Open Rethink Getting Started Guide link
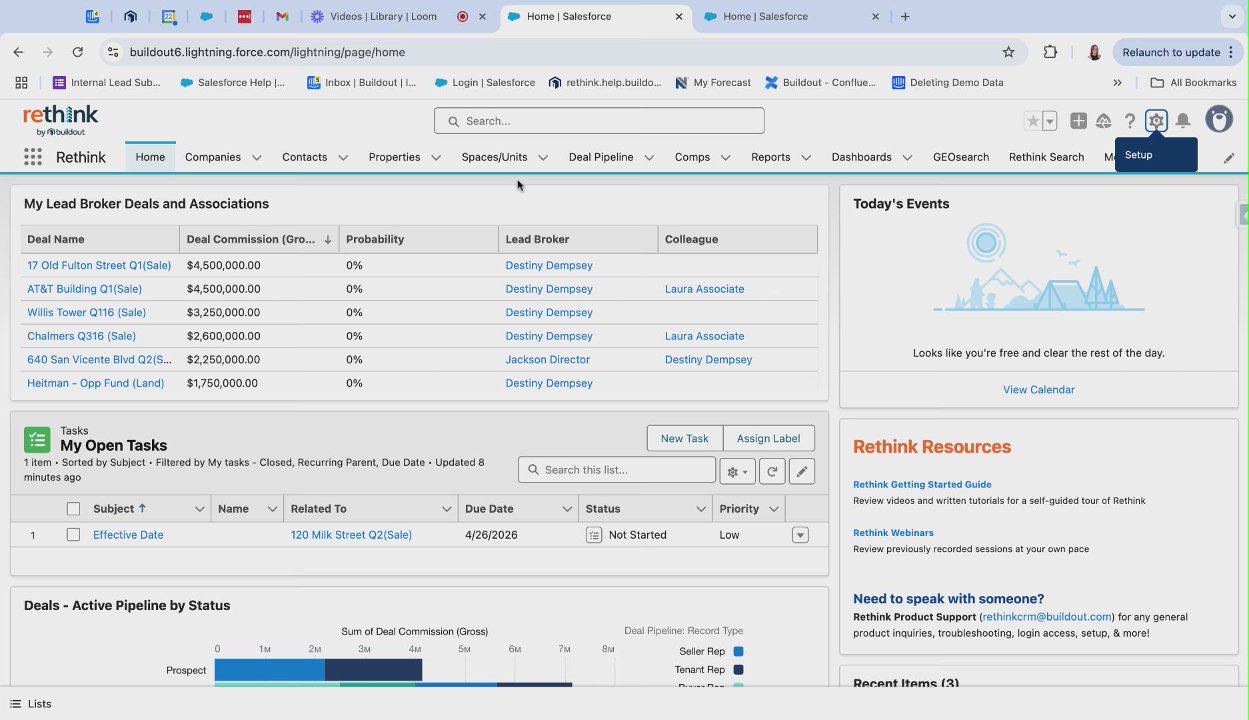1249x720 pixels. (922, 485)
